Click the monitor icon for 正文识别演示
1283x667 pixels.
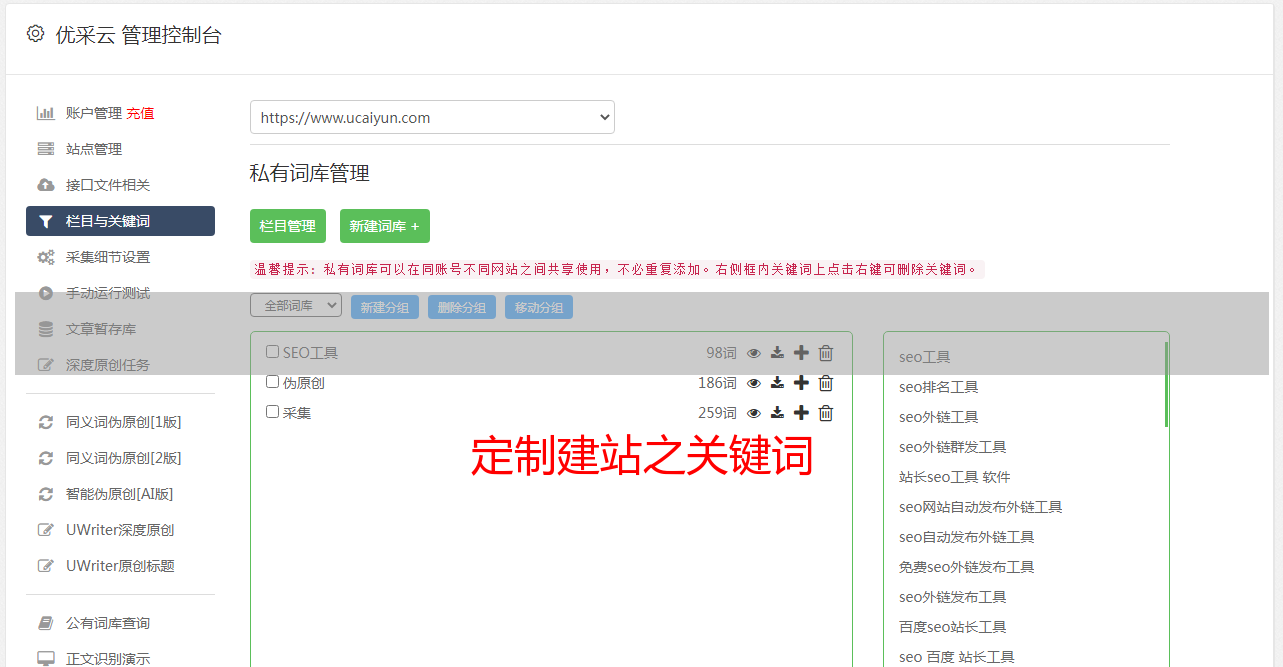pos(46,659)
